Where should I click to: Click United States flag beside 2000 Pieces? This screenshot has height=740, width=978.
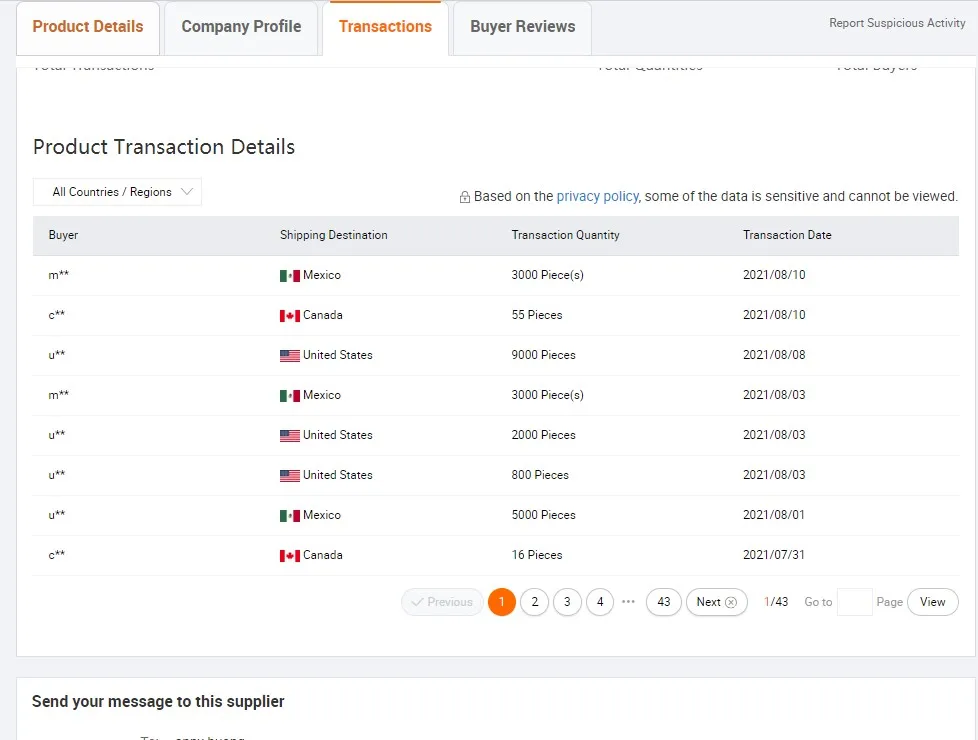(x=289, y=436)
